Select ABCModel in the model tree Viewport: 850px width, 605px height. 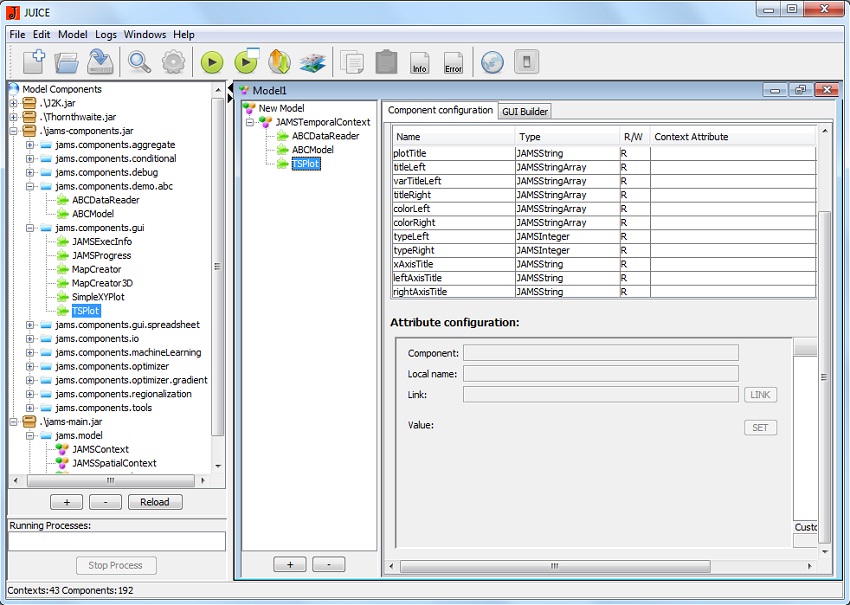tap(314, 150)
